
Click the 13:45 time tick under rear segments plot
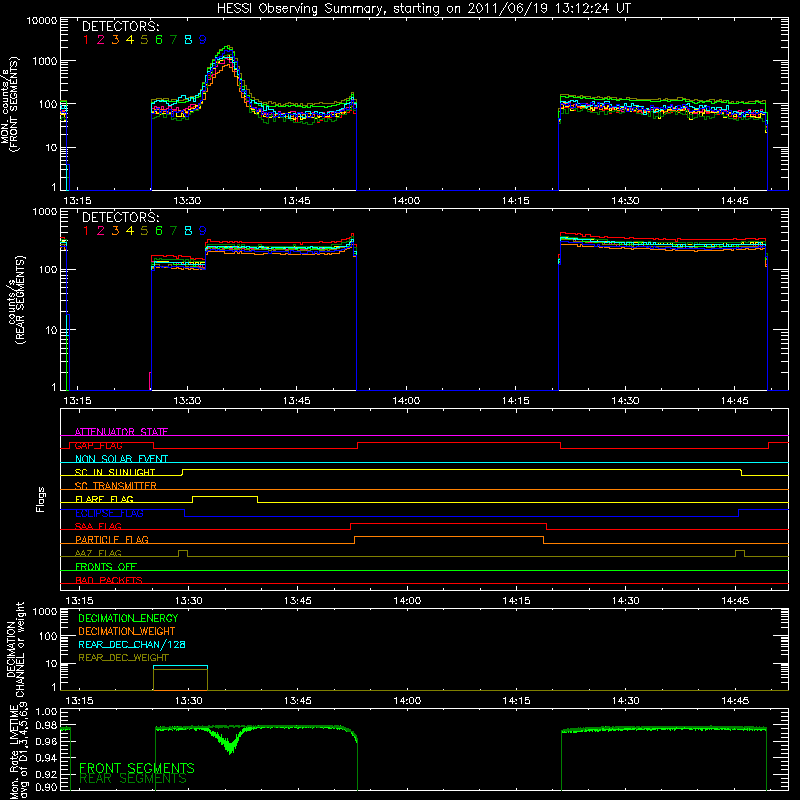click(296, 401)
